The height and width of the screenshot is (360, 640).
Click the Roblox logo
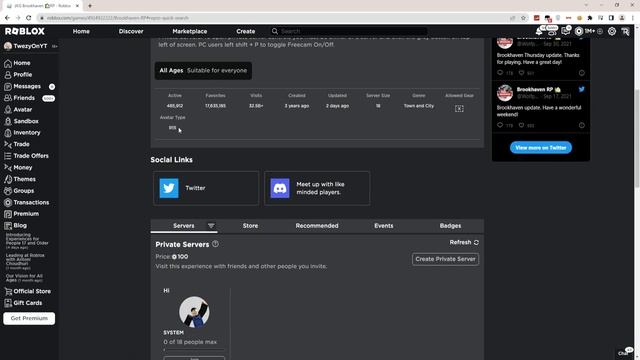[25, 31]
